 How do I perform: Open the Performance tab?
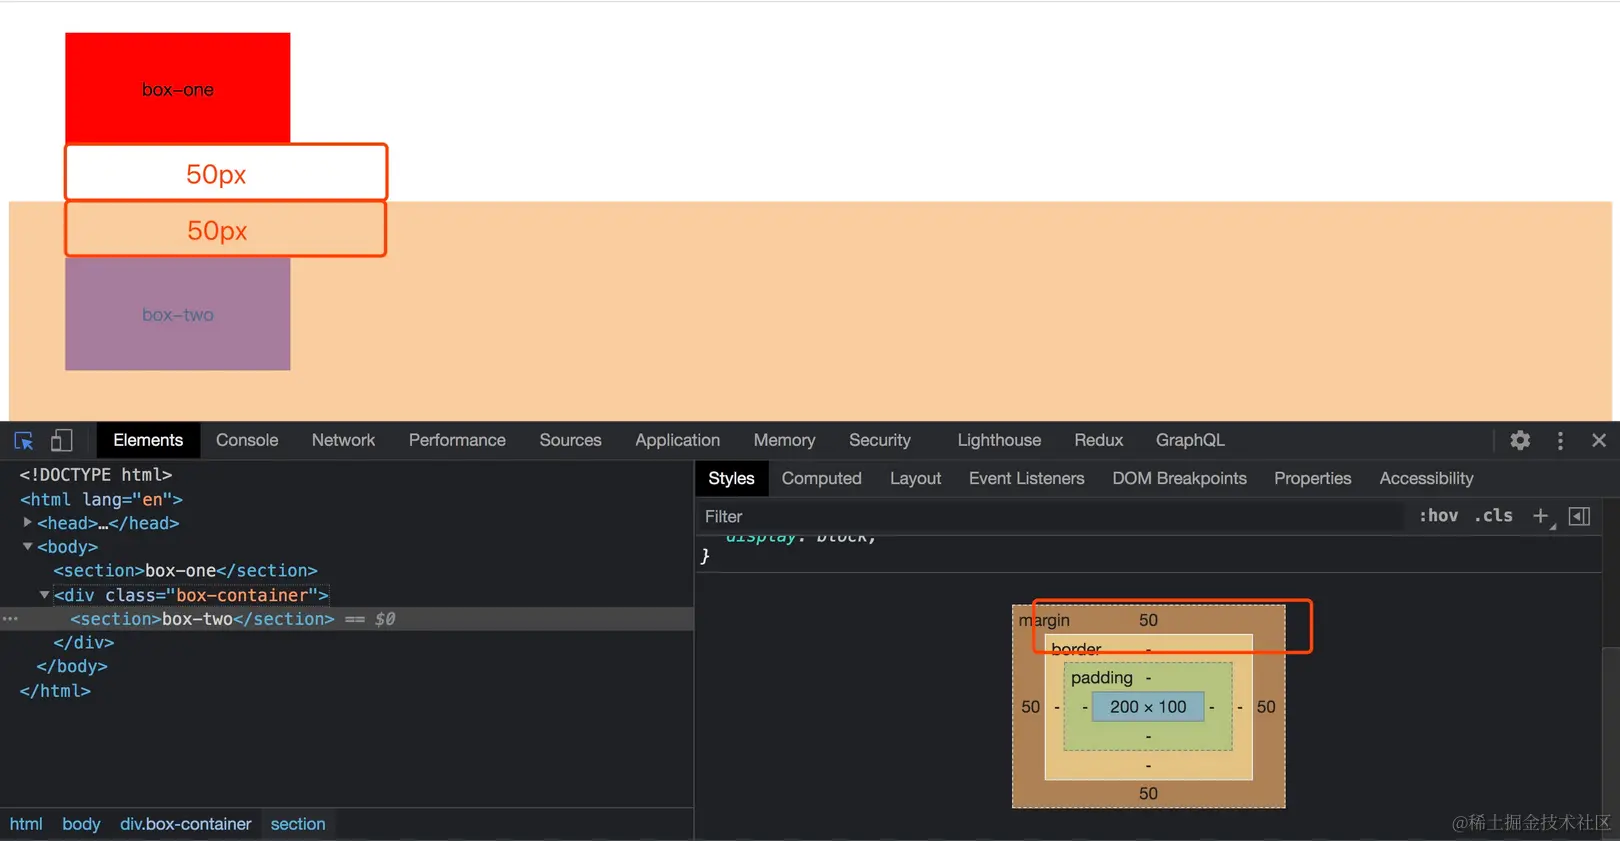(x=457, y=440)
